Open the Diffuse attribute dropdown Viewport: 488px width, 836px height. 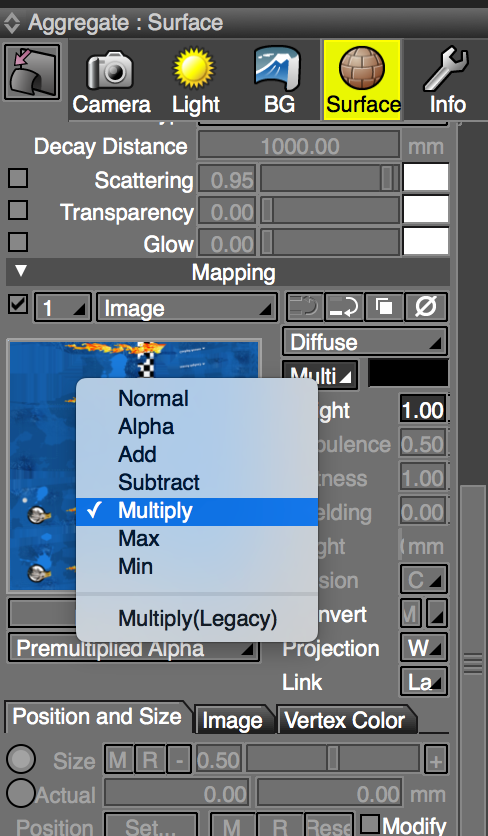tap(365, 342)
